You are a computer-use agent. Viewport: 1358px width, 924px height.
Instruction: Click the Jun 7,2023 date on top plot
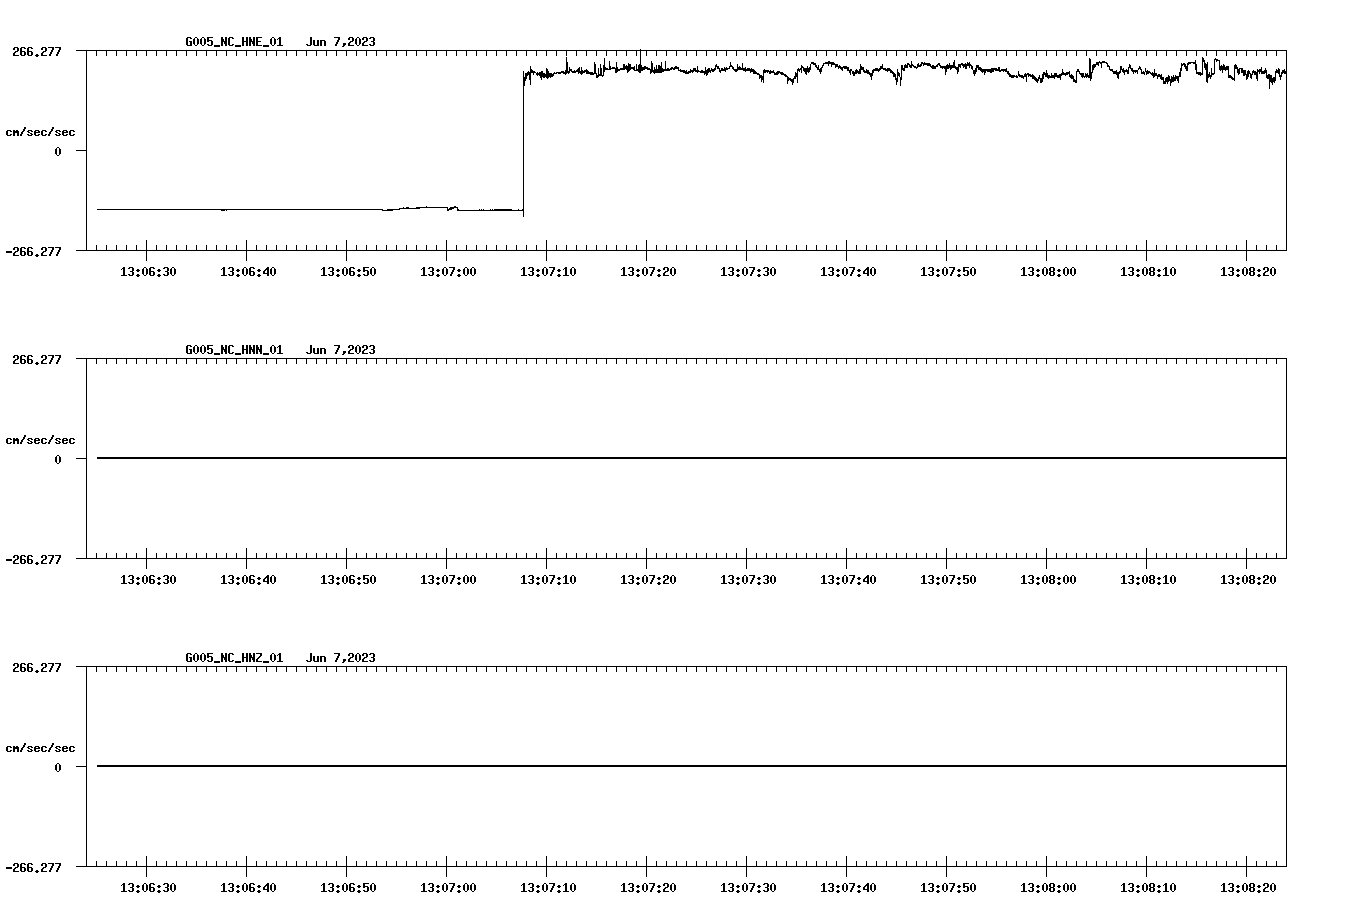pos(341,42)
